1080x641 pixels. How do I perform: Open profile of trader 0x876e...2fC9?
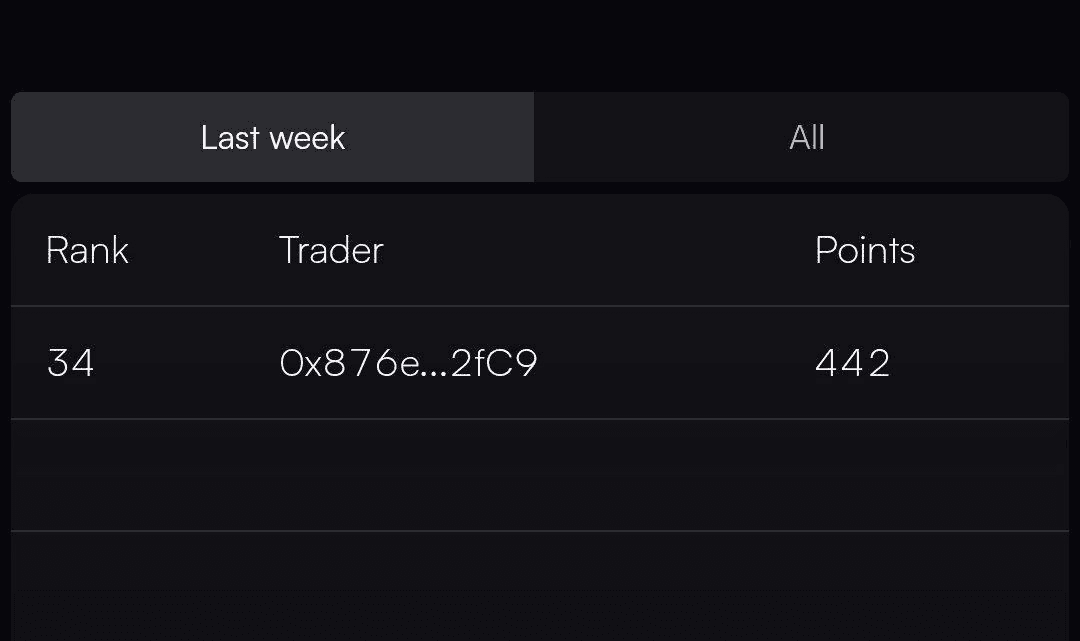[x=408, y=363]
